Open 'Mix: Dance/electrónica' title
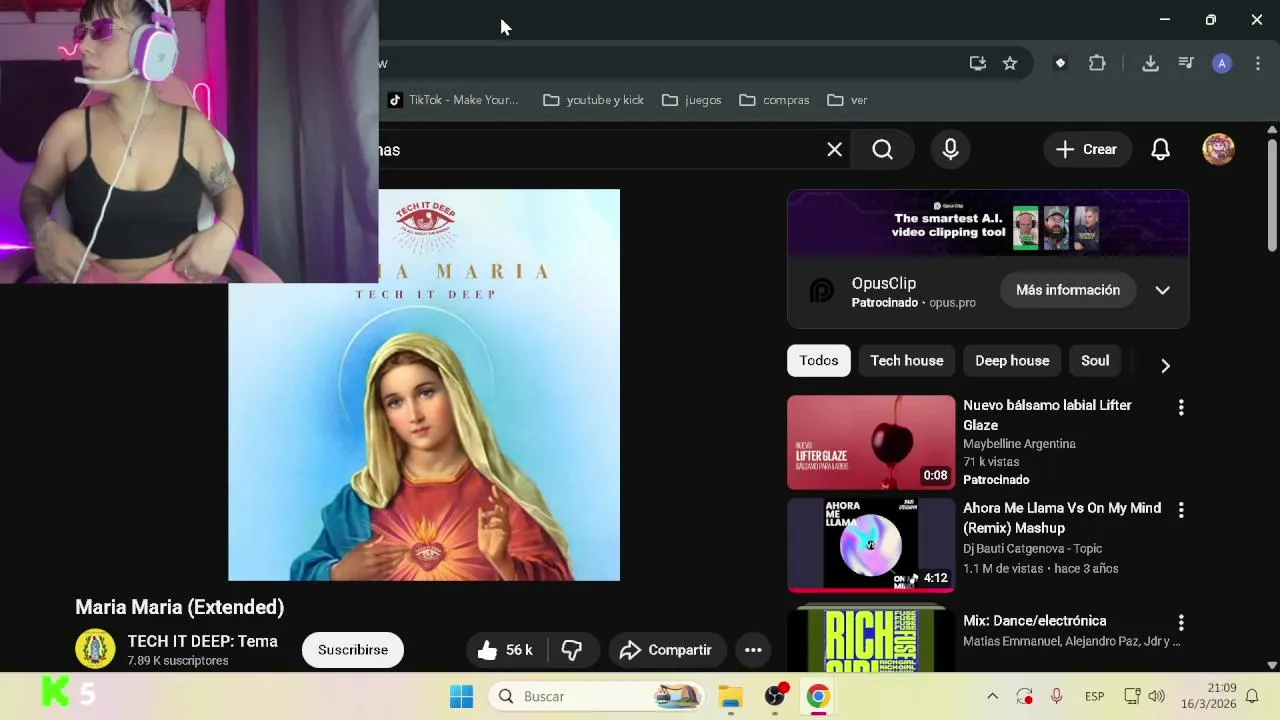The image size is (1280, 720). (x=1034, y=621)
